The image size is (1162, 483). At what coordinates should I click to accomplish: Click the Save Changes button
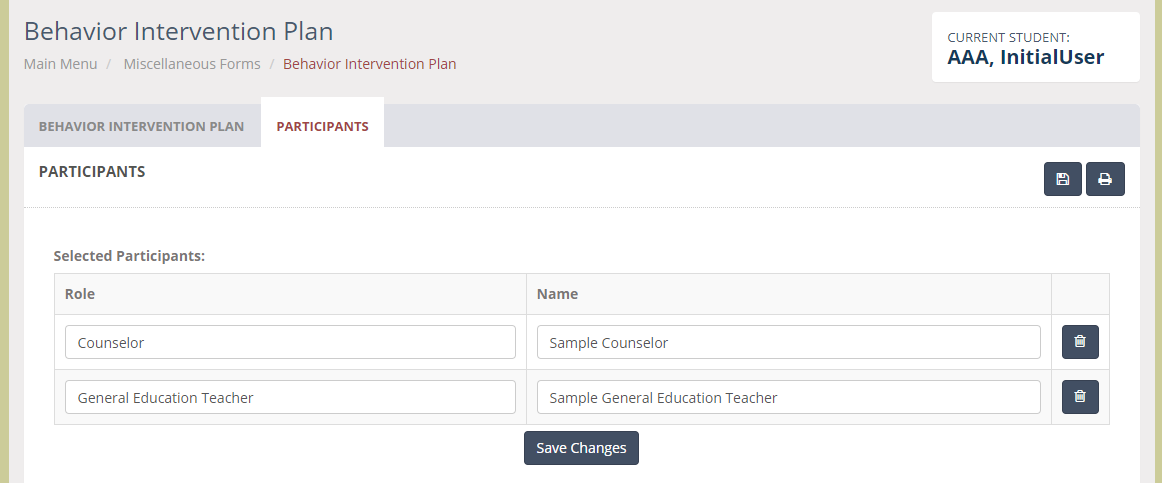[581, 448]
